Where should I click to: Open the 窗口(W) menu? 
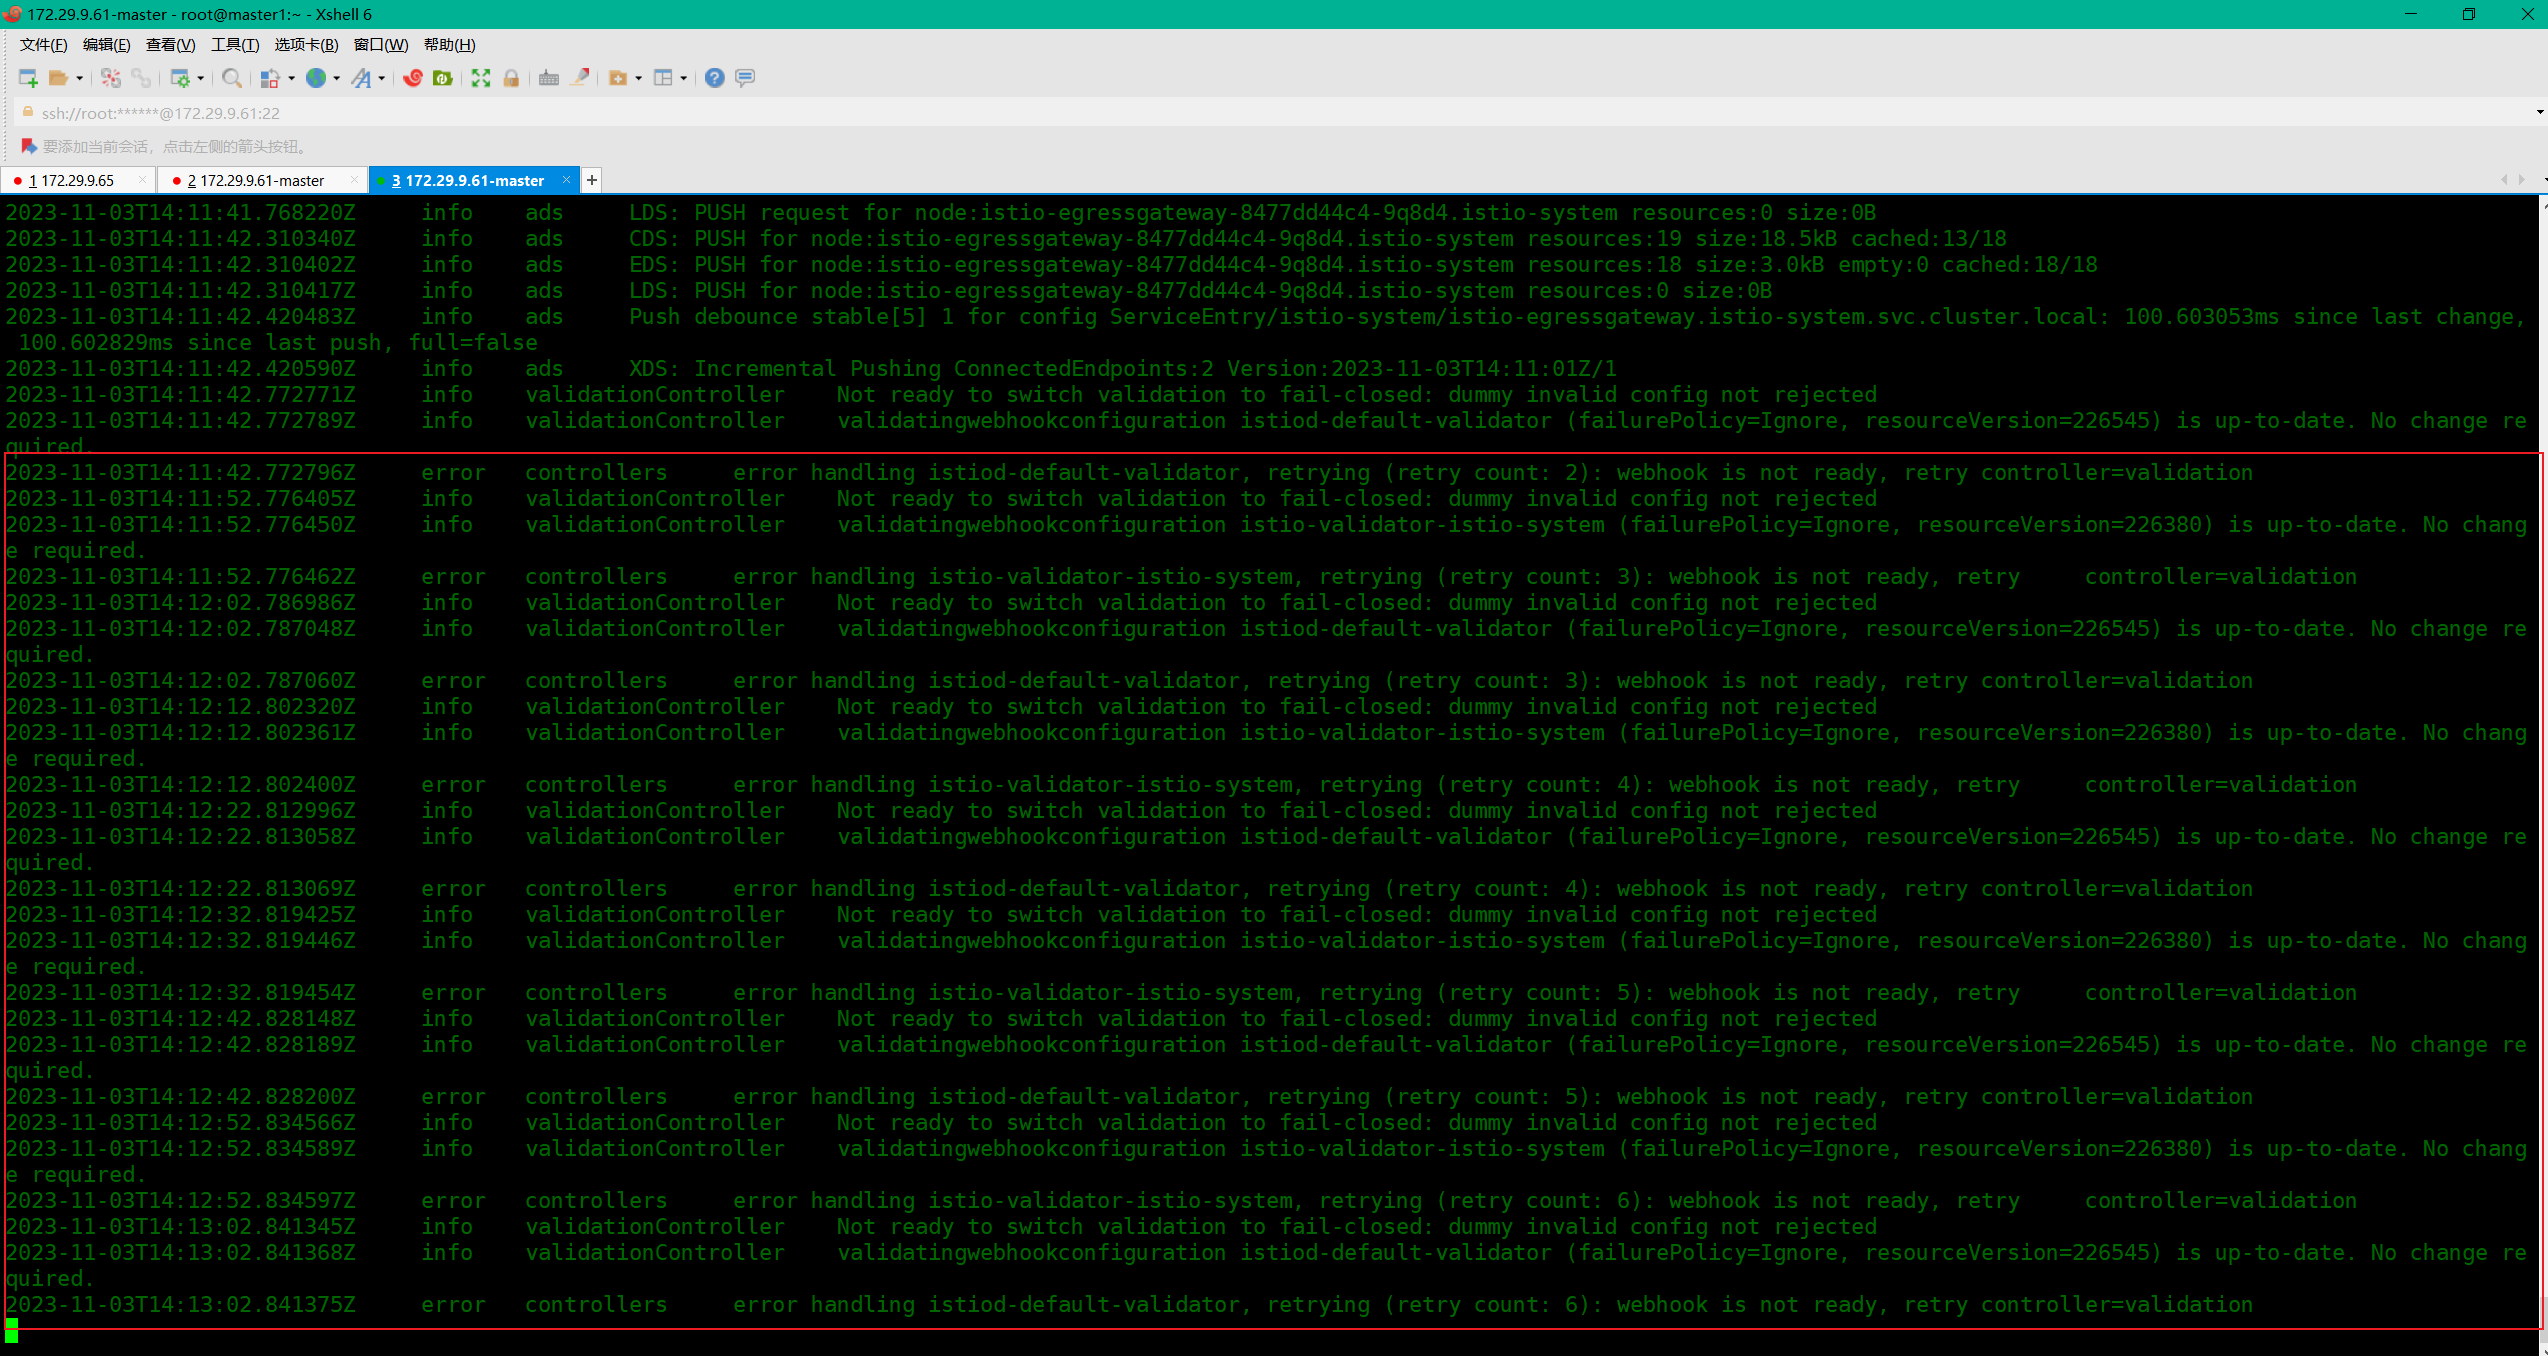381,45
